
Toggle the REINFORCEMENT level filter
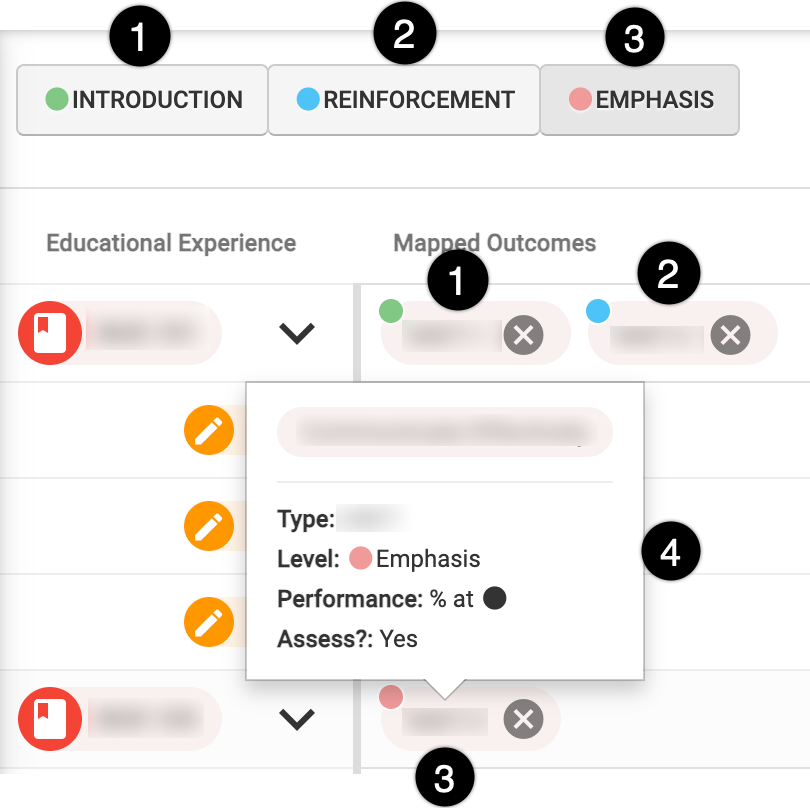404,100
